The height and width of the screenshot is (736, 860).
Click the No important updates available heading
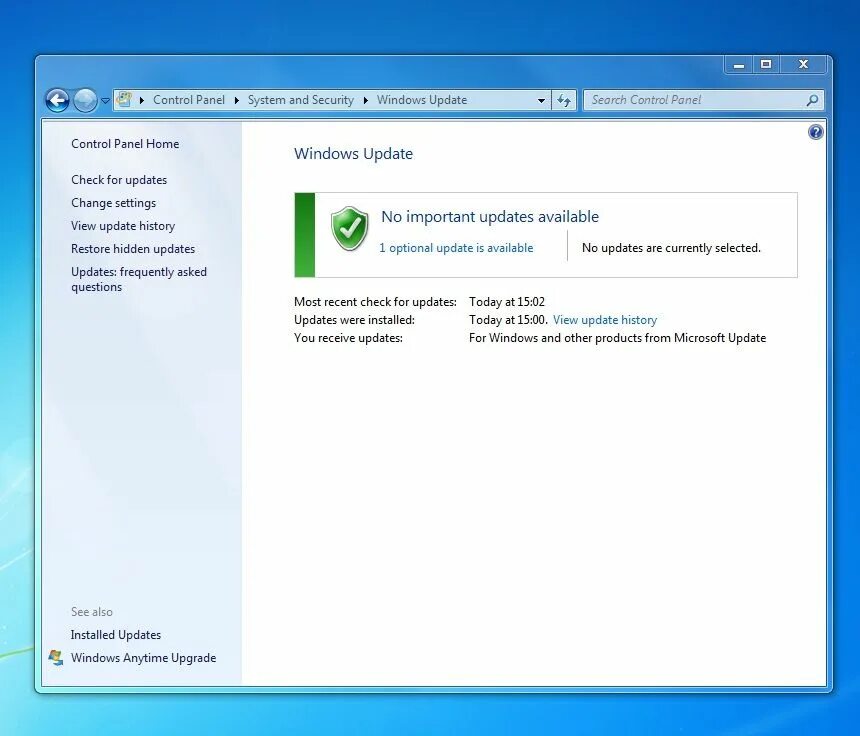(x=490, y=217)
